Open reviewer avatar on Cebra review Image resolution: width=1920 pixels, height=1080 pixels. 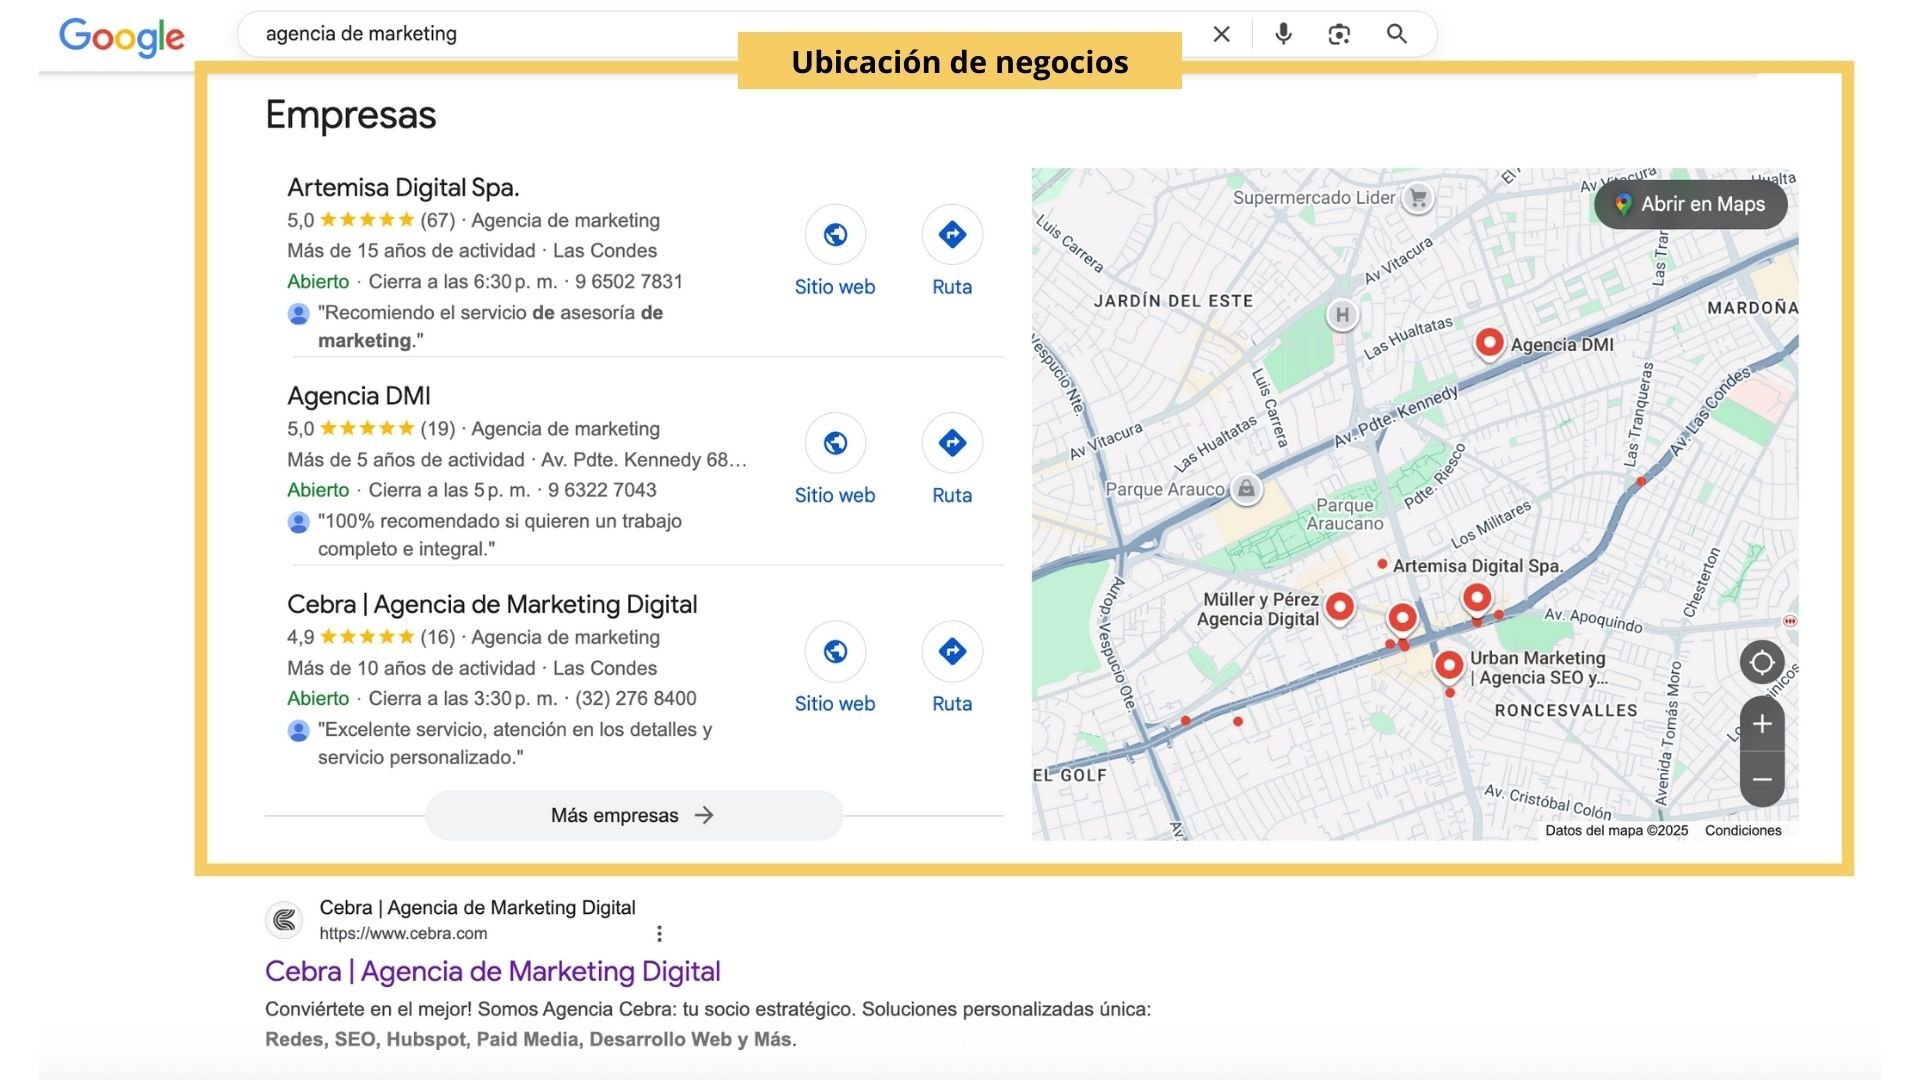298,731
